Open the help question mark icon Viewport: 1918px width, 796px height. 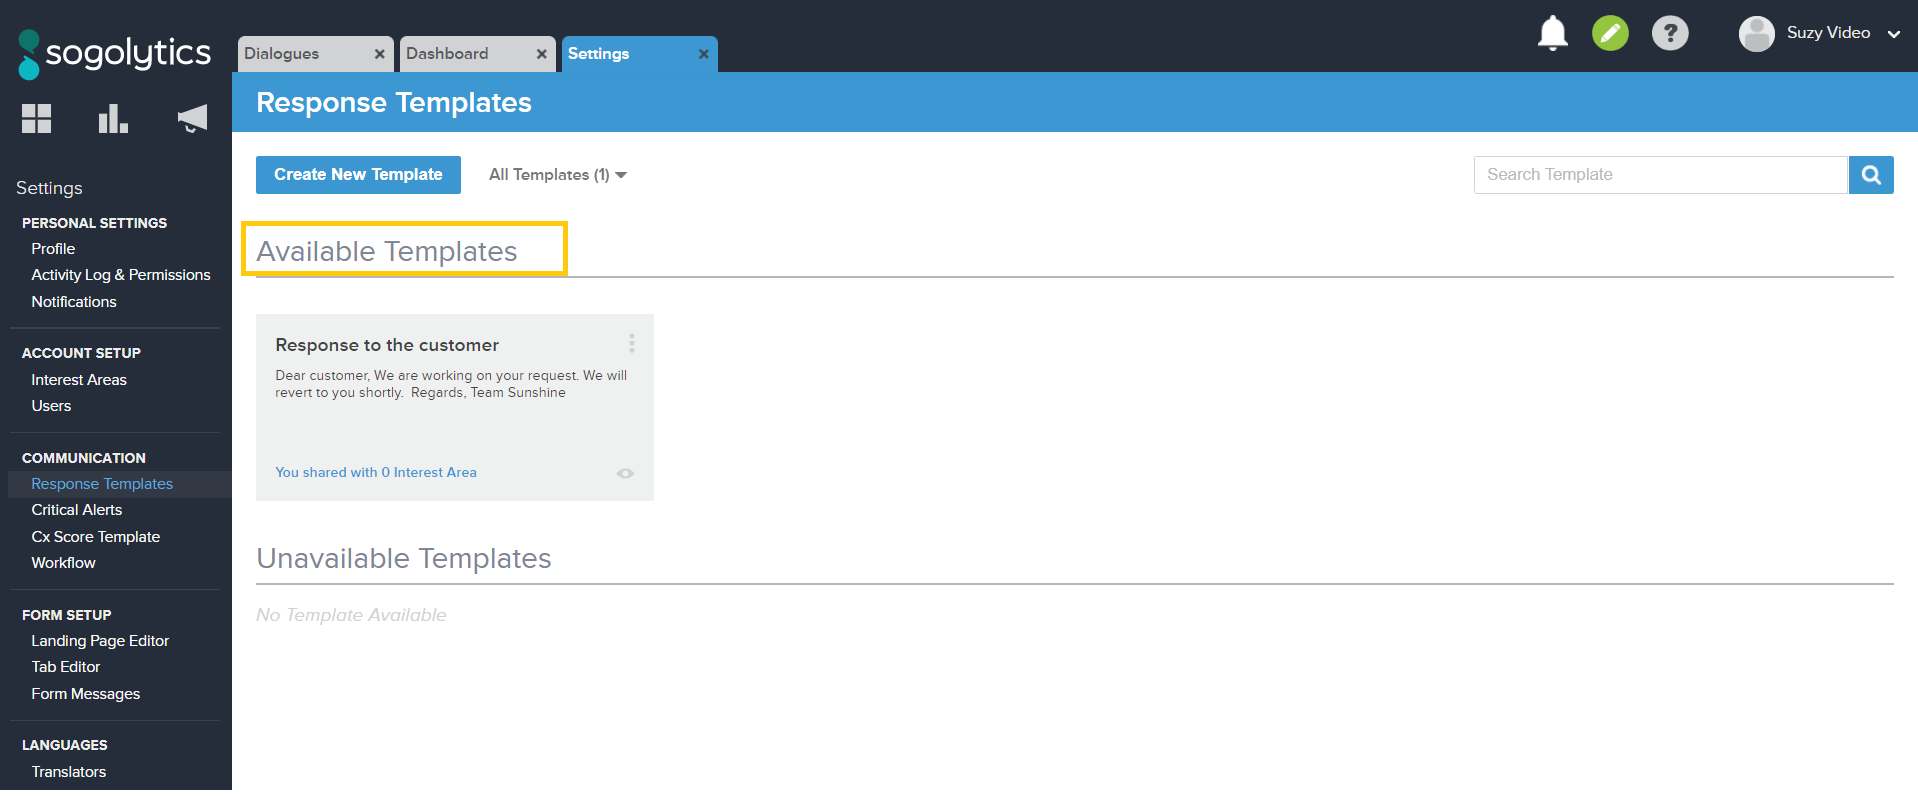[1669, 33]
